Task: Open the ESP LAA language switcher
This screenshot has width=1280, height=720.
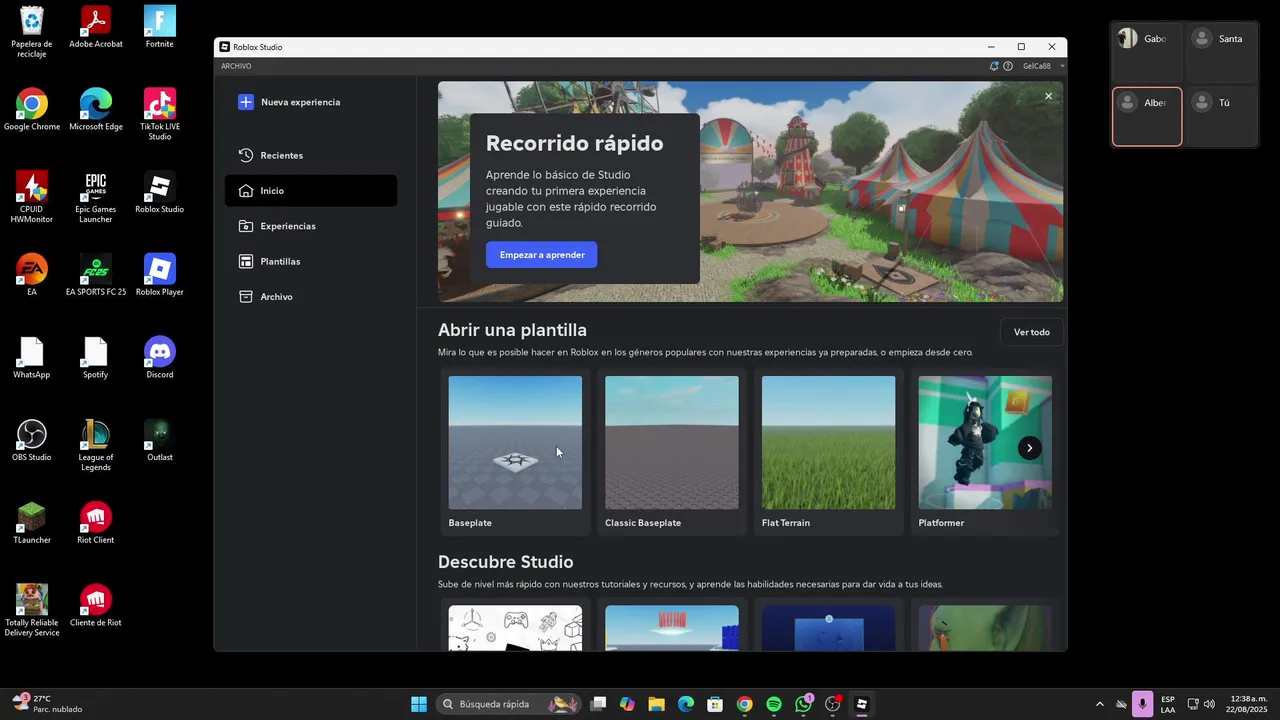Action: (x=1168, y=704)
